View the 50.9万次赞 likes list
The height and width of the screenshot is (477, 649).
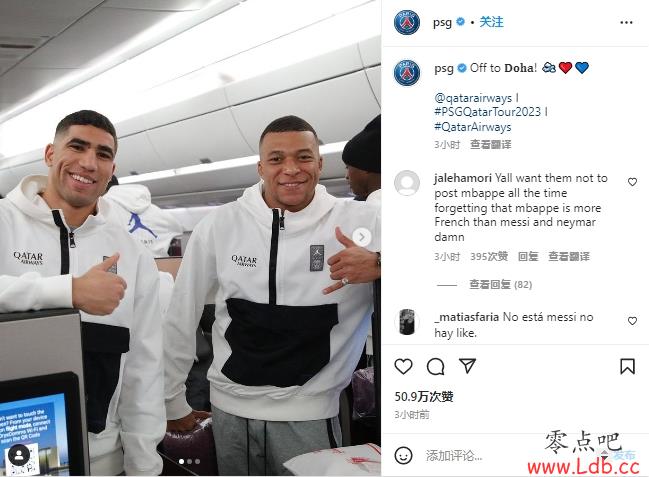424,397
